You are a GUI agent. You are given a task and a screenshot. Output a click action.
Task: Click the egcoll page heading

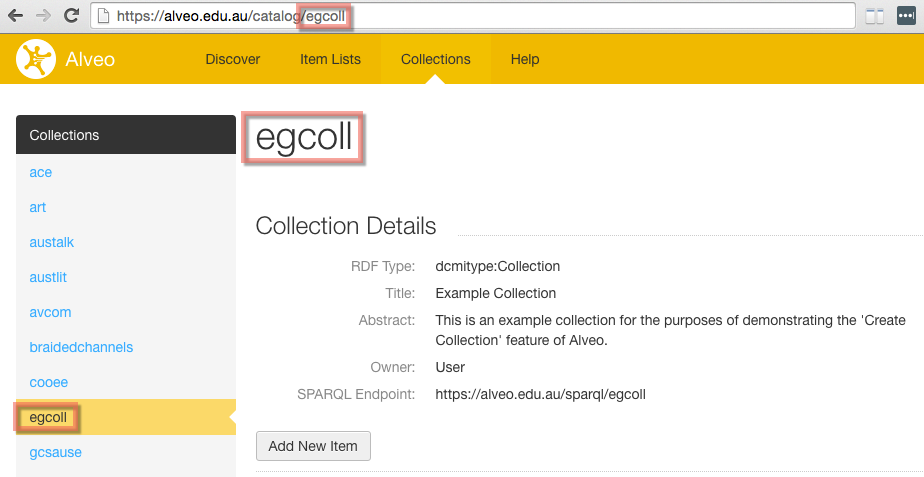[x=303, y=137]
